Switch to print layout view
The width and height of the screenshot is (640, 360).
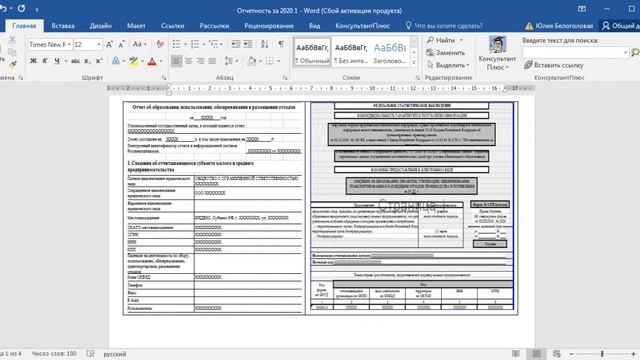[x=536, y=354]
